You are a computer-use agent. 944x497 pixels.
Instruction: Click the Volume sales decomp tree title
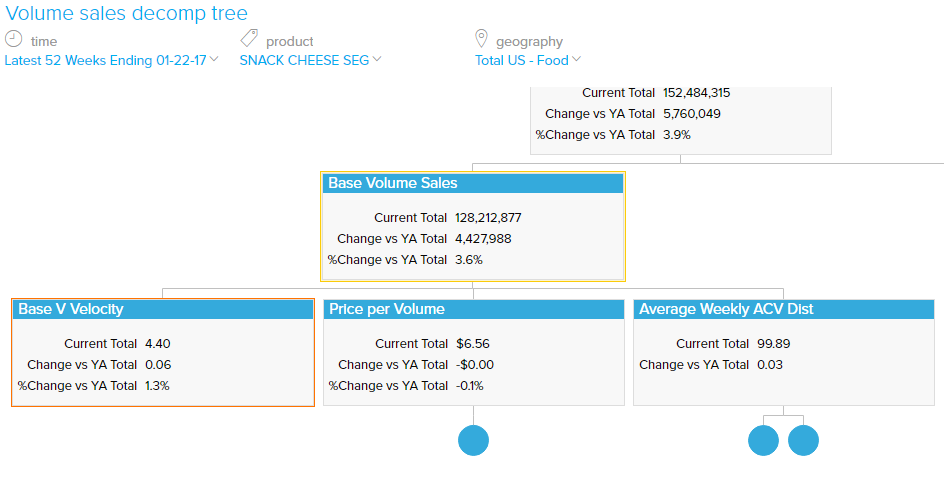point(127,14)
